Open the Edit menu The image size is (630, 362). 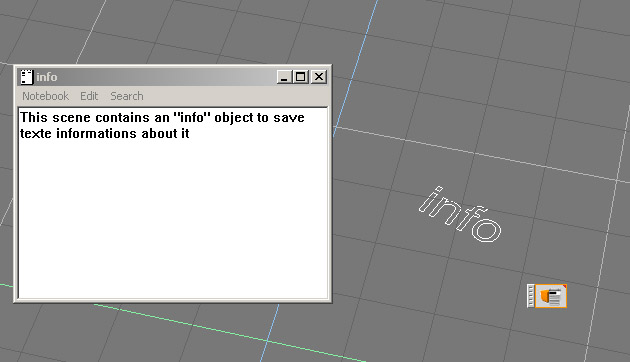click(89, 96)
